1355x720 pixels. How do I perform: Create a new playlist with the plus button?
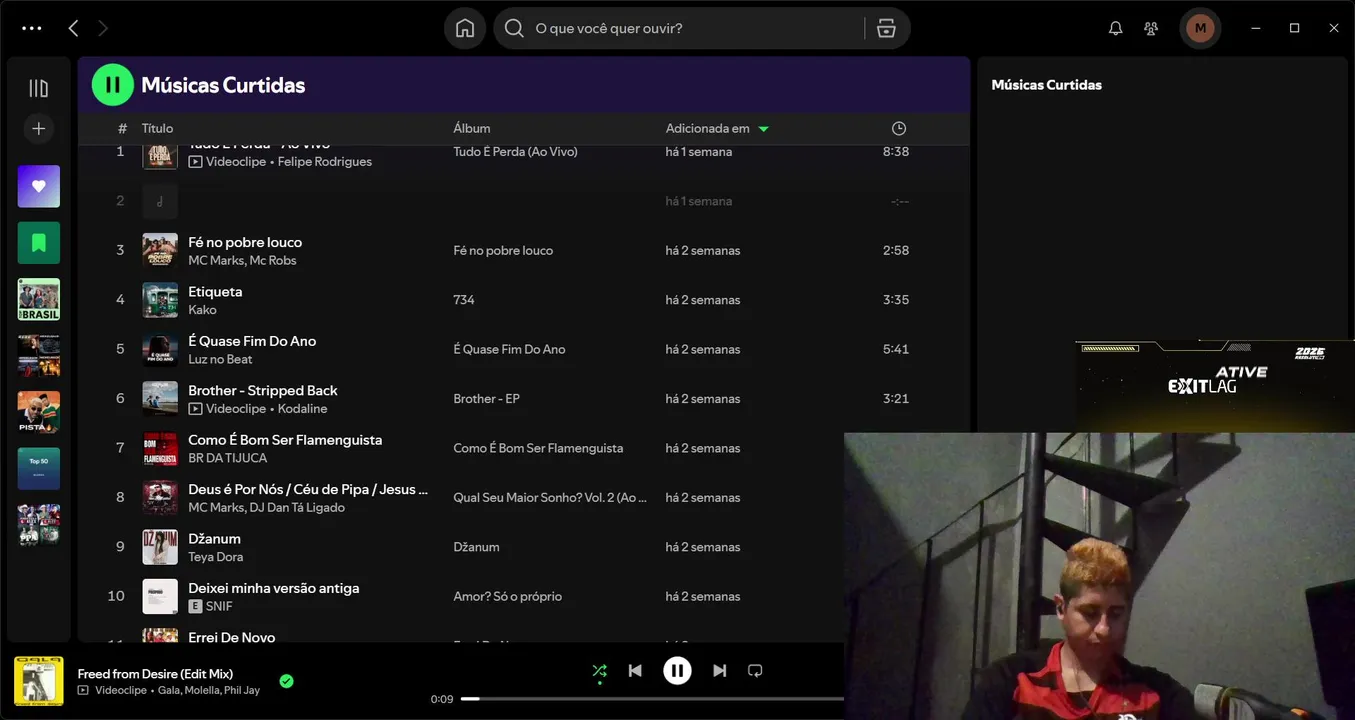click(38, 128)
